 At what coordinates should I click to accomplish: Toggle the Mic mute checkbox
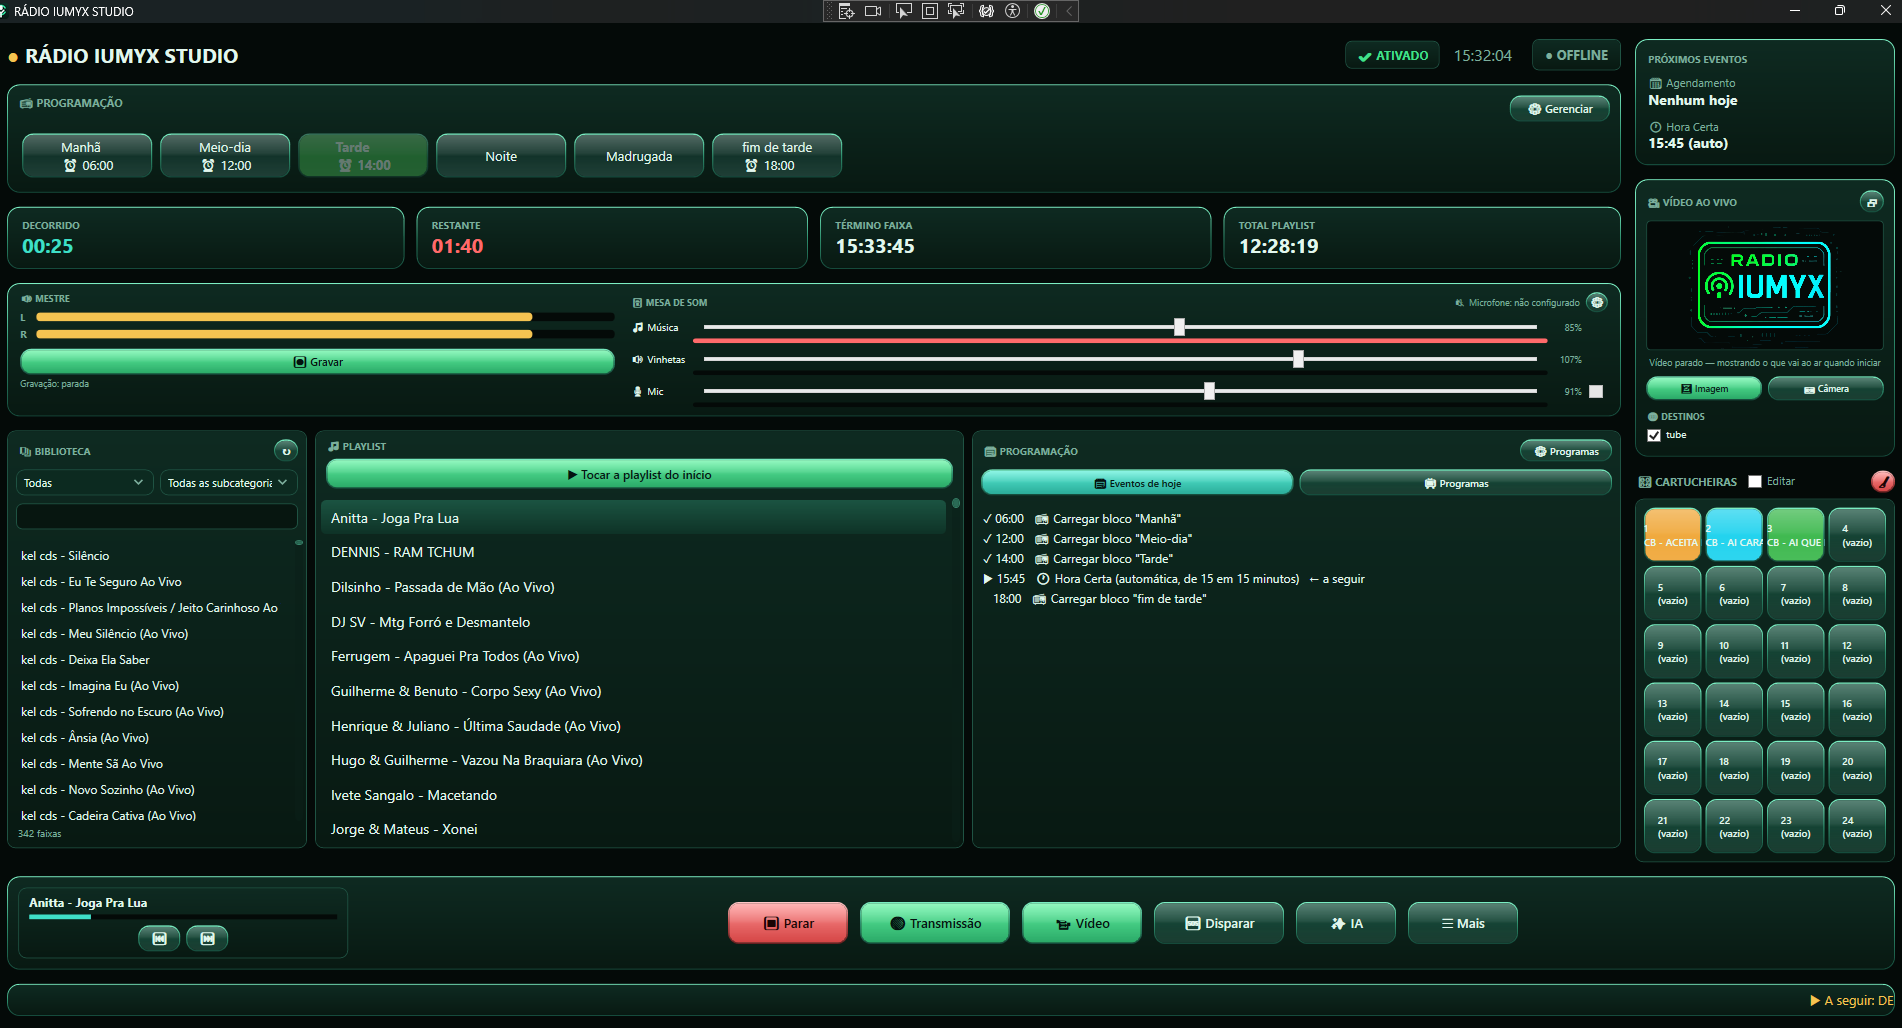coord(1596,391)
